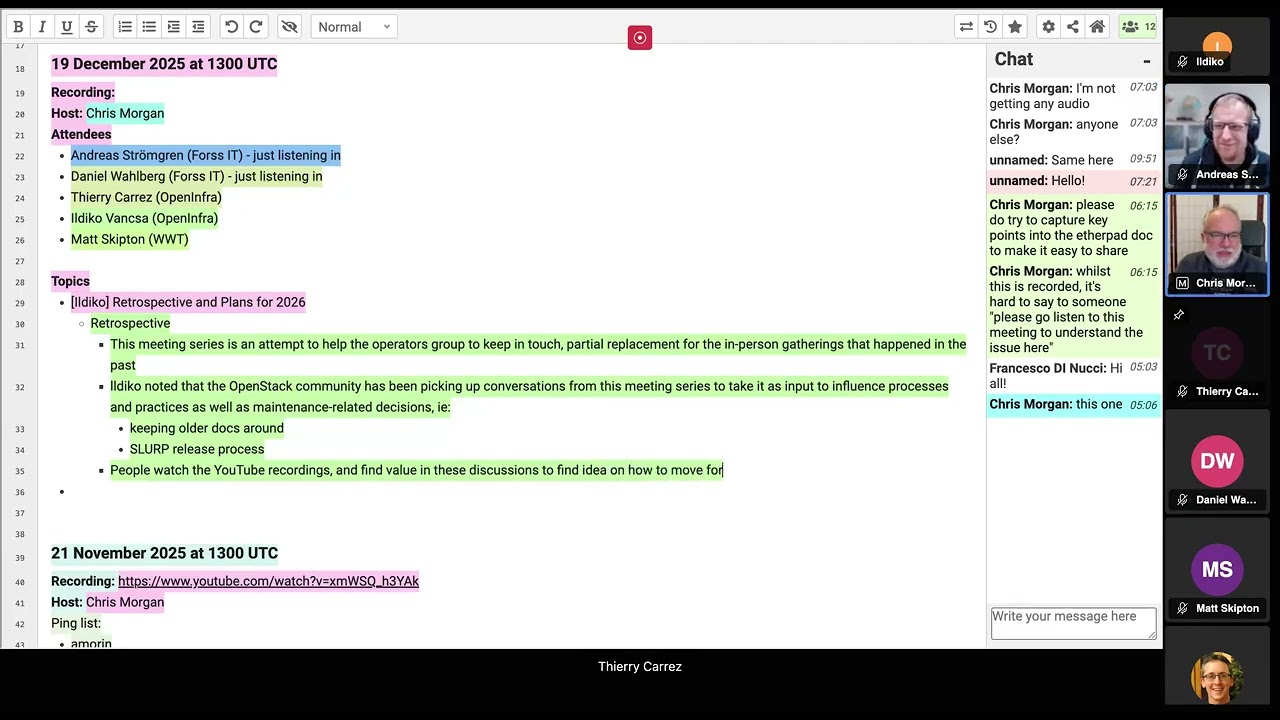Select the Daniel Wa... participant tile

[x=1217, y=461]
